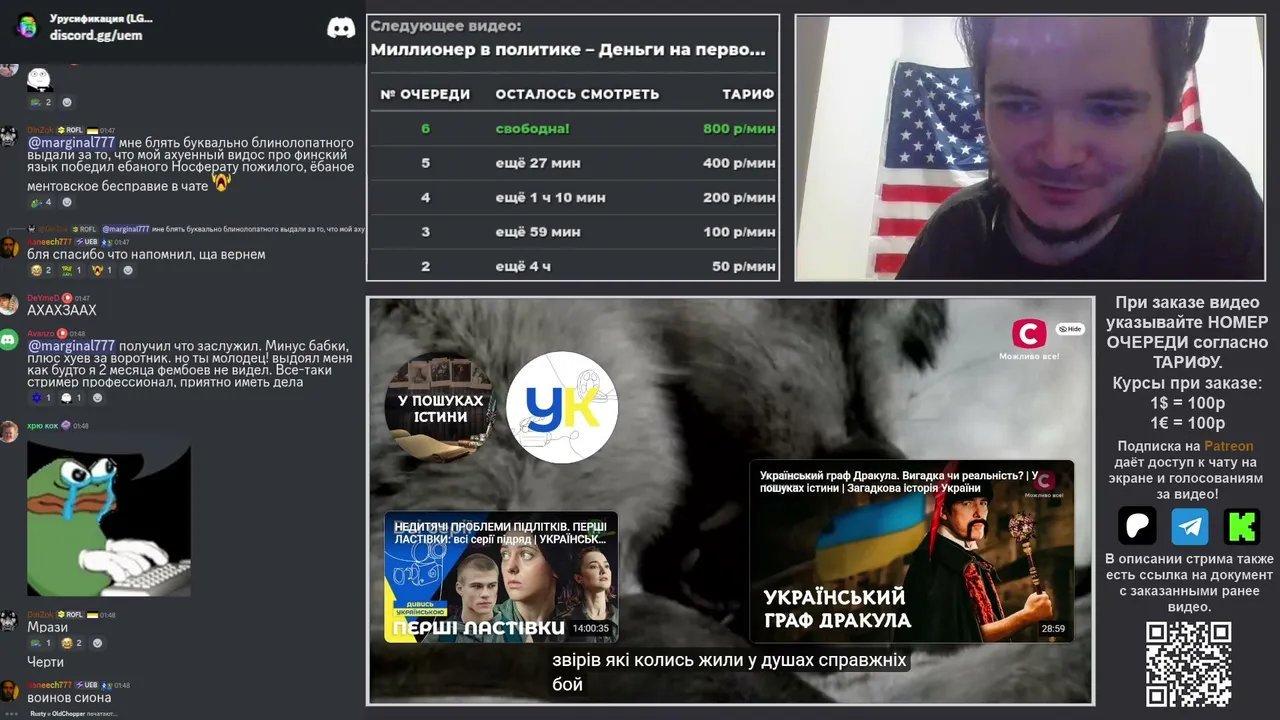Viewport: 1280px width, 720px height.
Task: Open the Kick icon in the info panel
Action: click(x=1242, y=526)
